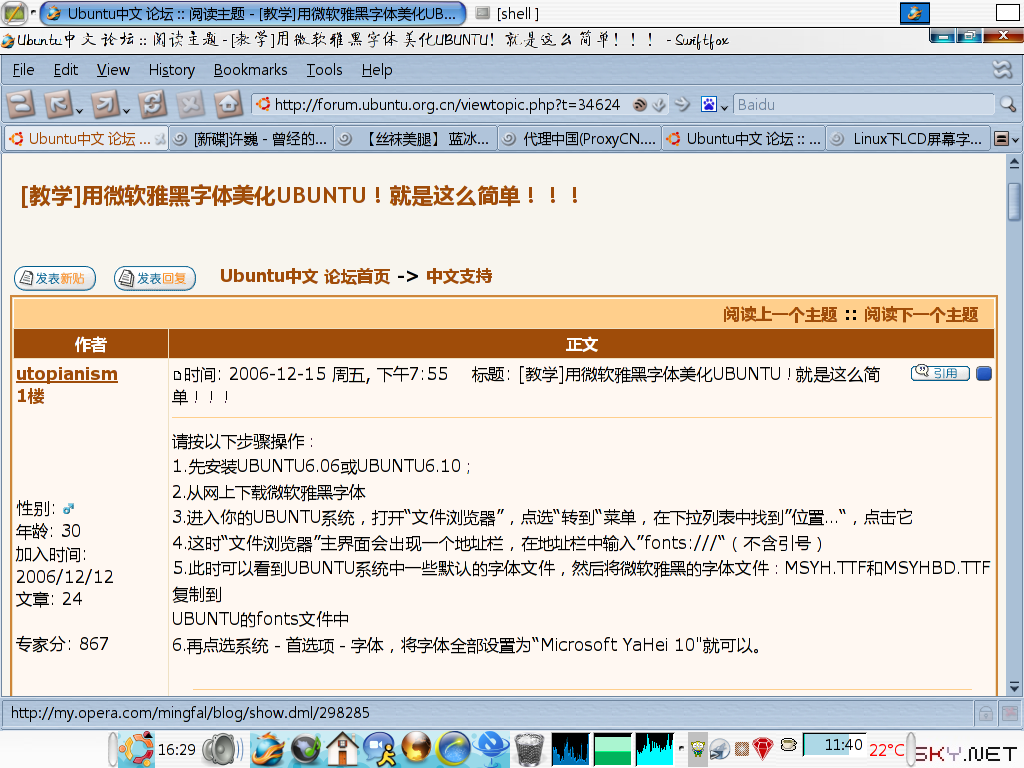This screenshot has width=1024, height=768.
Task: Click the 发表回复 reply button
Action: coord(155,278)
